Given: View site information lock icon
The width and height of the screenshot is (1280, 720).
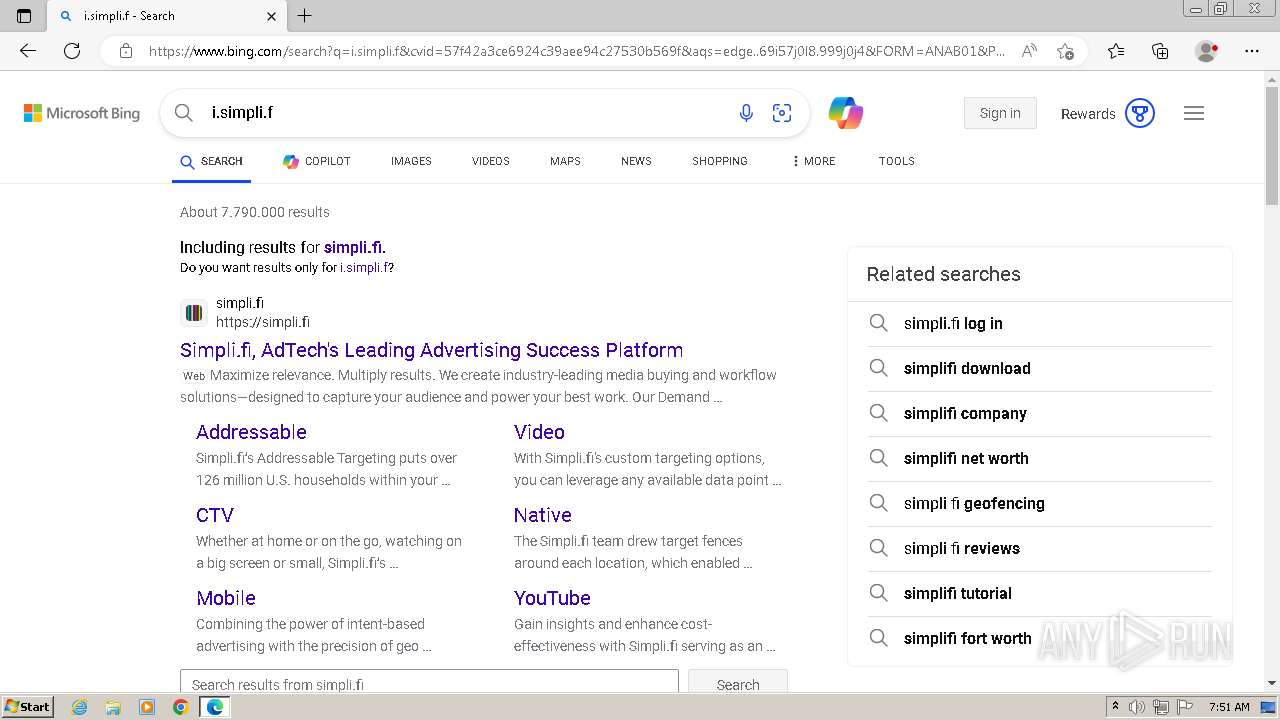Looking at the screenshot, I should pos(126,51).
